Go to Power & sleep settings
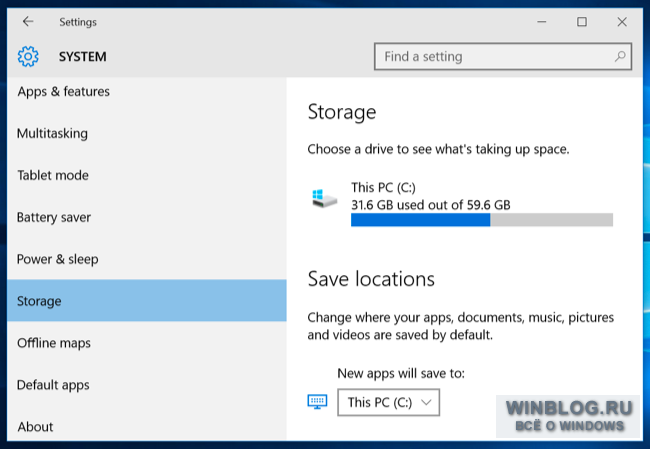650x449 pixels. 147,259
